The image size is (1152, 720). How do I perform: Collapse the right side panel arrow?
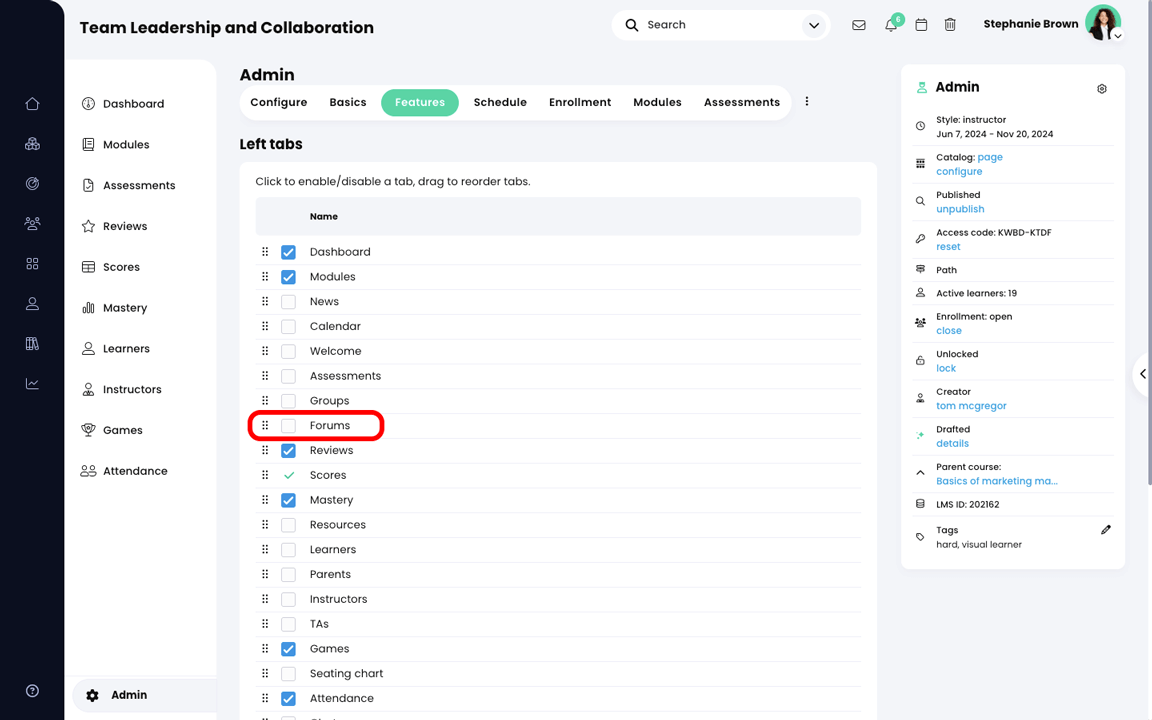[x=1142, y=374]
